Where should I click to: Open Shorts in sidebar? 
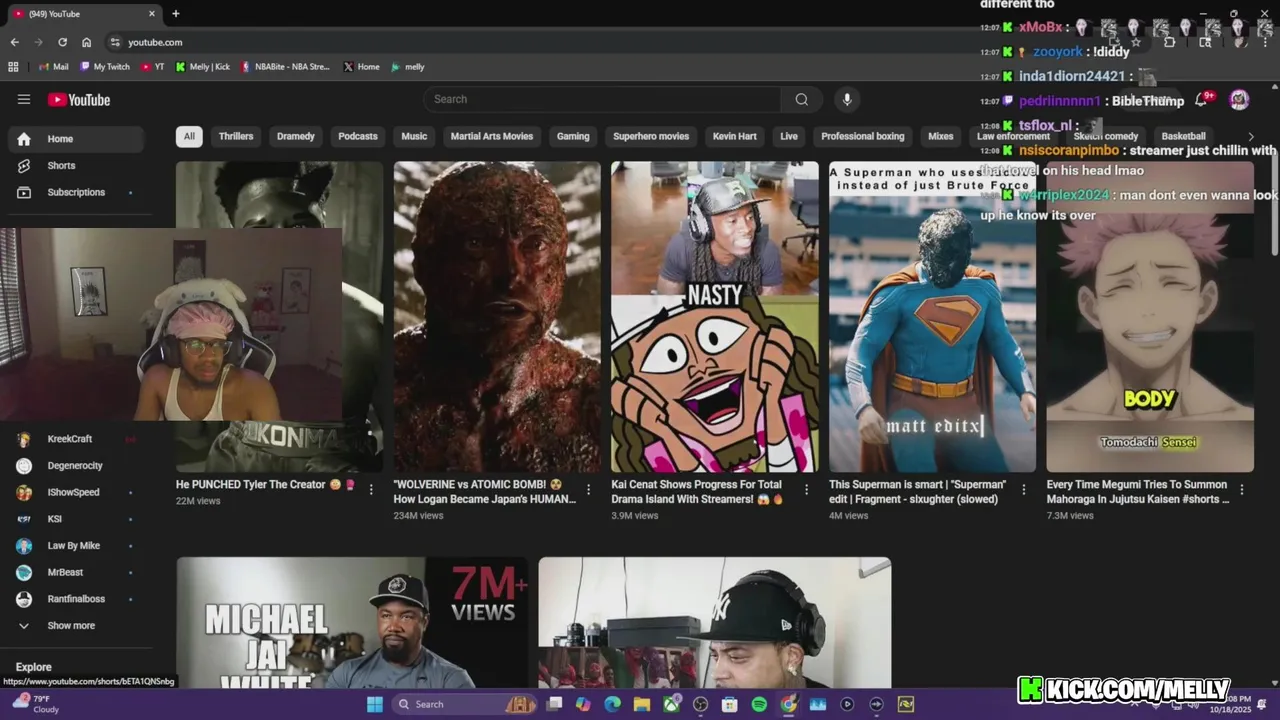pos(76,166)
